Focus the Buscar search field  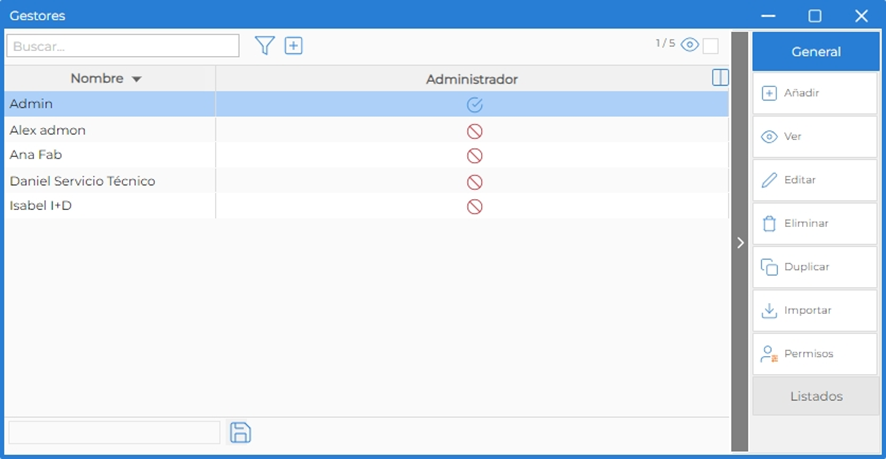pyautogui.click(x=123, y=46)
